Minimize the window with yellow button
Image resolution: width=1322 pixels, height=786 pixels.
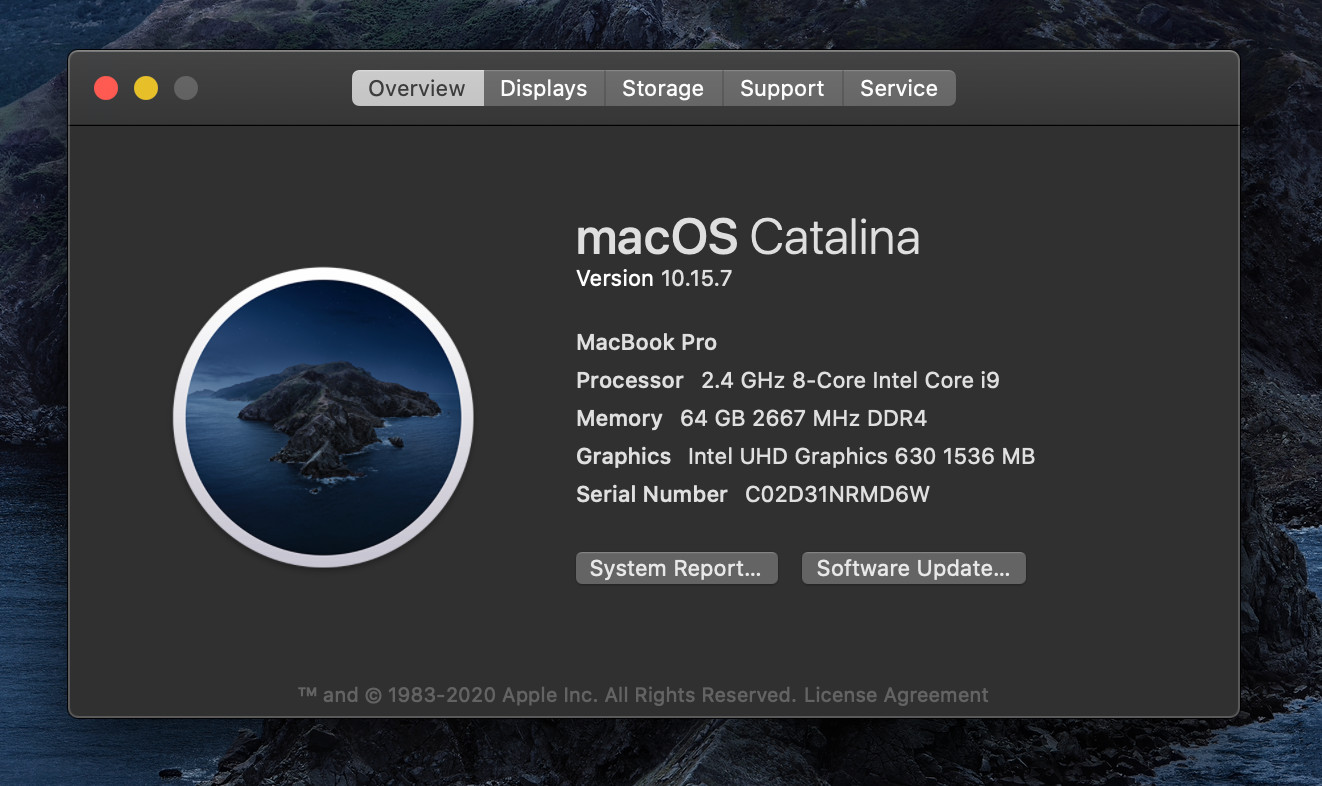tap(146, 88)
